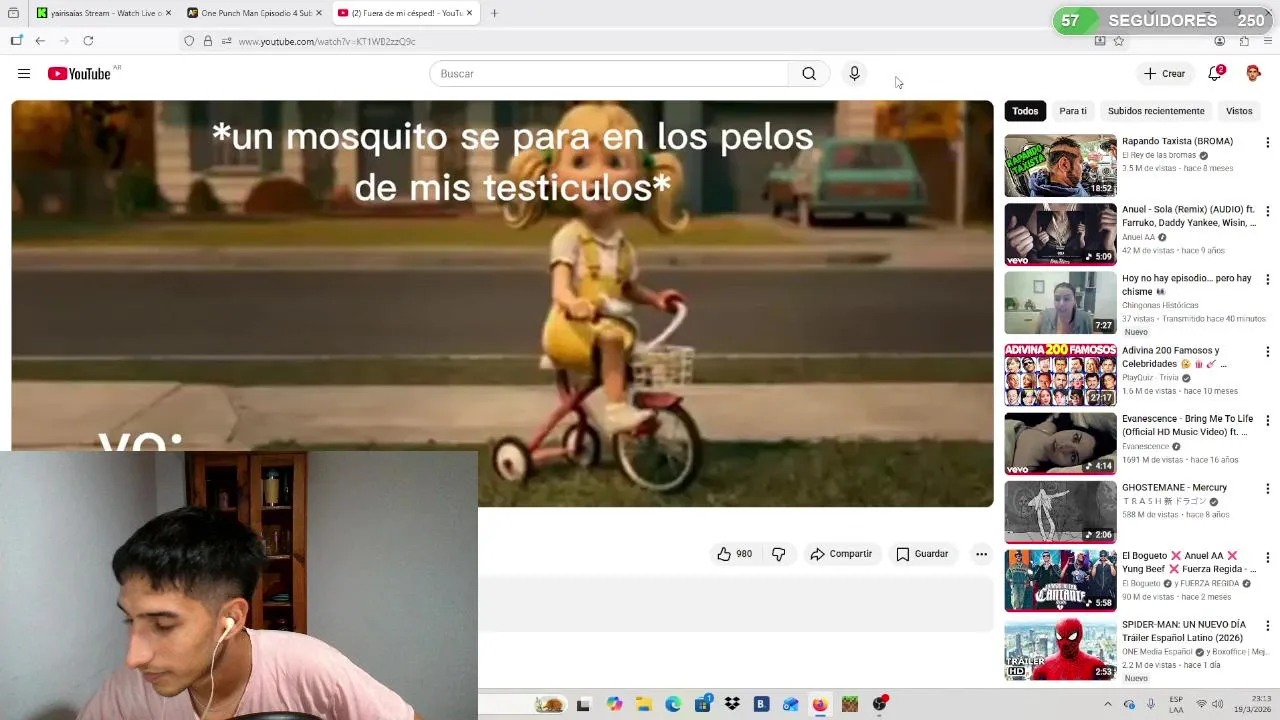Like the video with thumbs up
This screenshot has width=1280, height=720.
click(x=734, y=554)
